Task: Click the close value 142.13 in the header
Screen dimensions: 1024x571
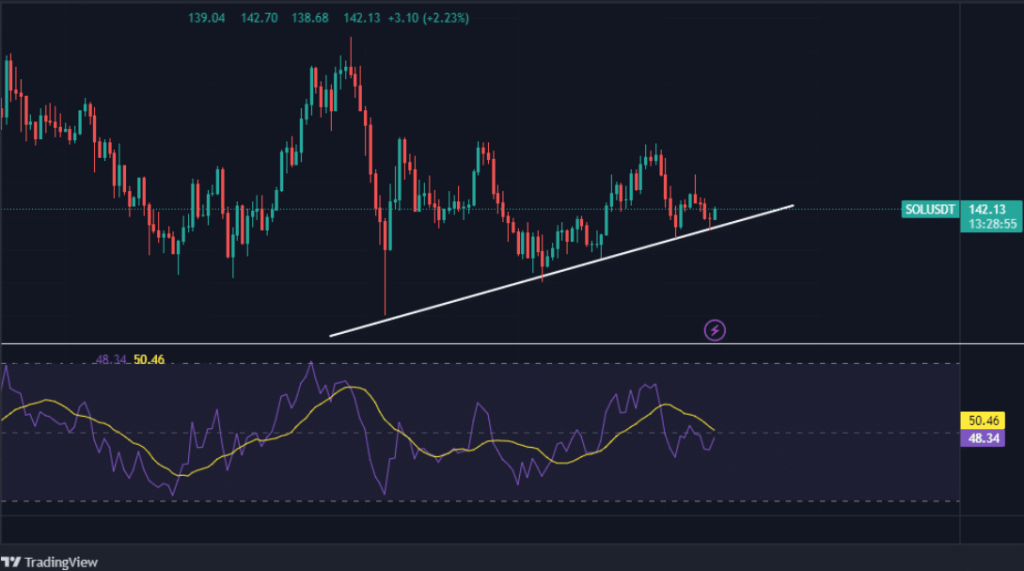Action: click(x=362, y=18)
